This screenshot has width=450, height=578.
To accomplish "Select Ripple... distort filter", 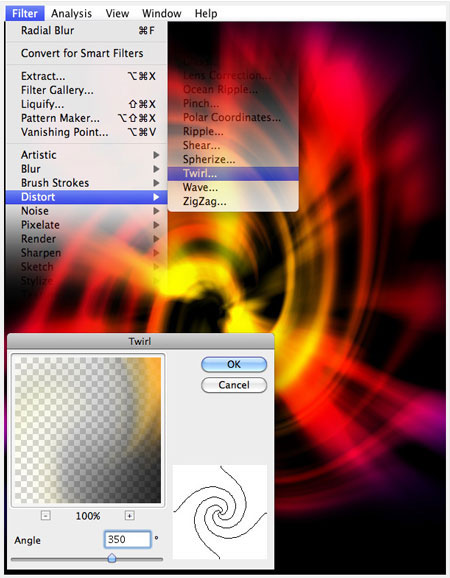I will 233,132.
